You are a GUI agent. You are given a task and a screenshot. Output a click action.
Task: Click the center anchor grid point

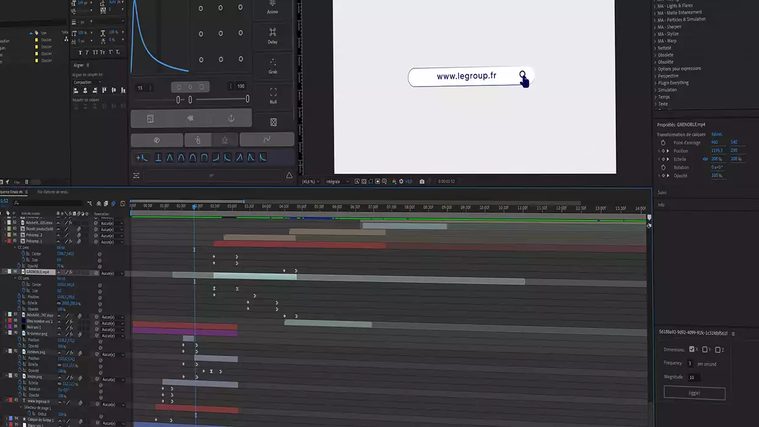click(x=220, y=33)
